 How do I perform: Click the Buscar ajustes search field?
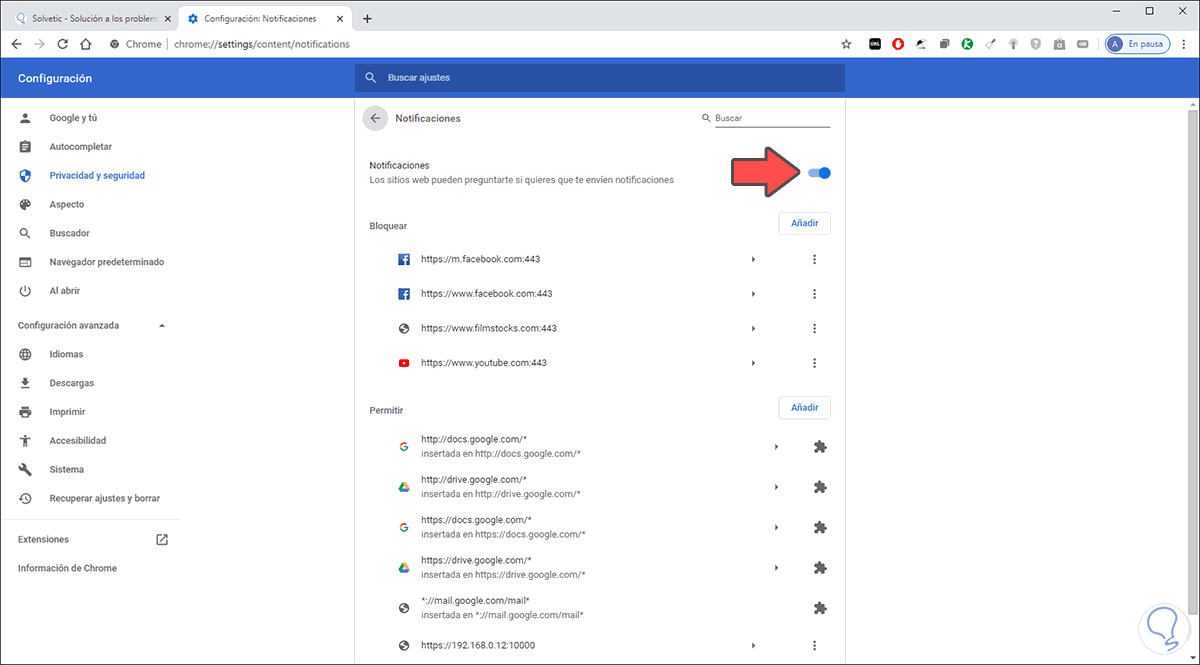(600, 78)
